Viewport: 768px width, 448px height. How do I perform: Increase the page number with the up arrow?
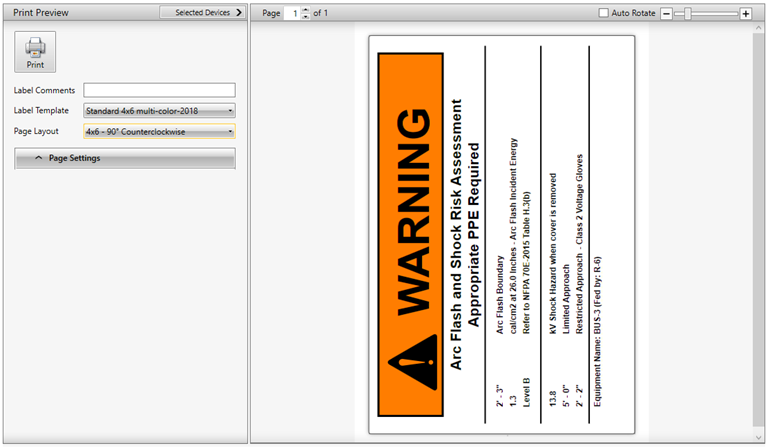click(306, 10)
